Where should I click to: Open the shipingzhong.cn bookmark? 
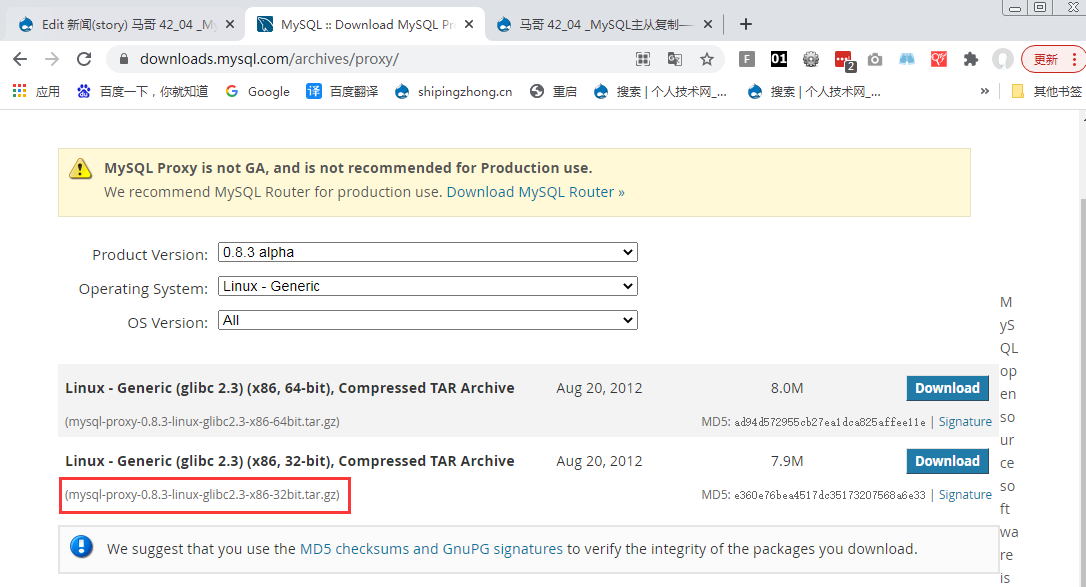[454, 91]
